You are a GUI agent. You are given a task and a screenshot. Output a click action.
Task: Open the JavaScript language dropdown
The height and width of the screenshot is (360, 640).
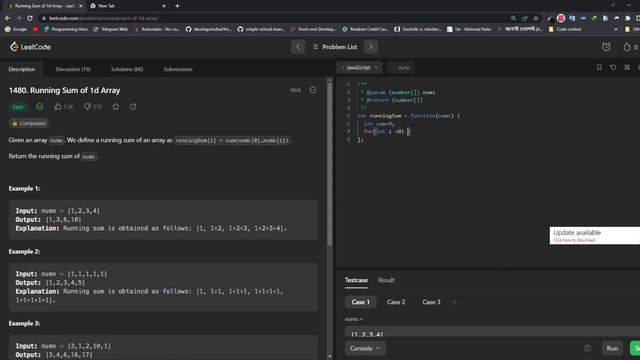[360, 68]
